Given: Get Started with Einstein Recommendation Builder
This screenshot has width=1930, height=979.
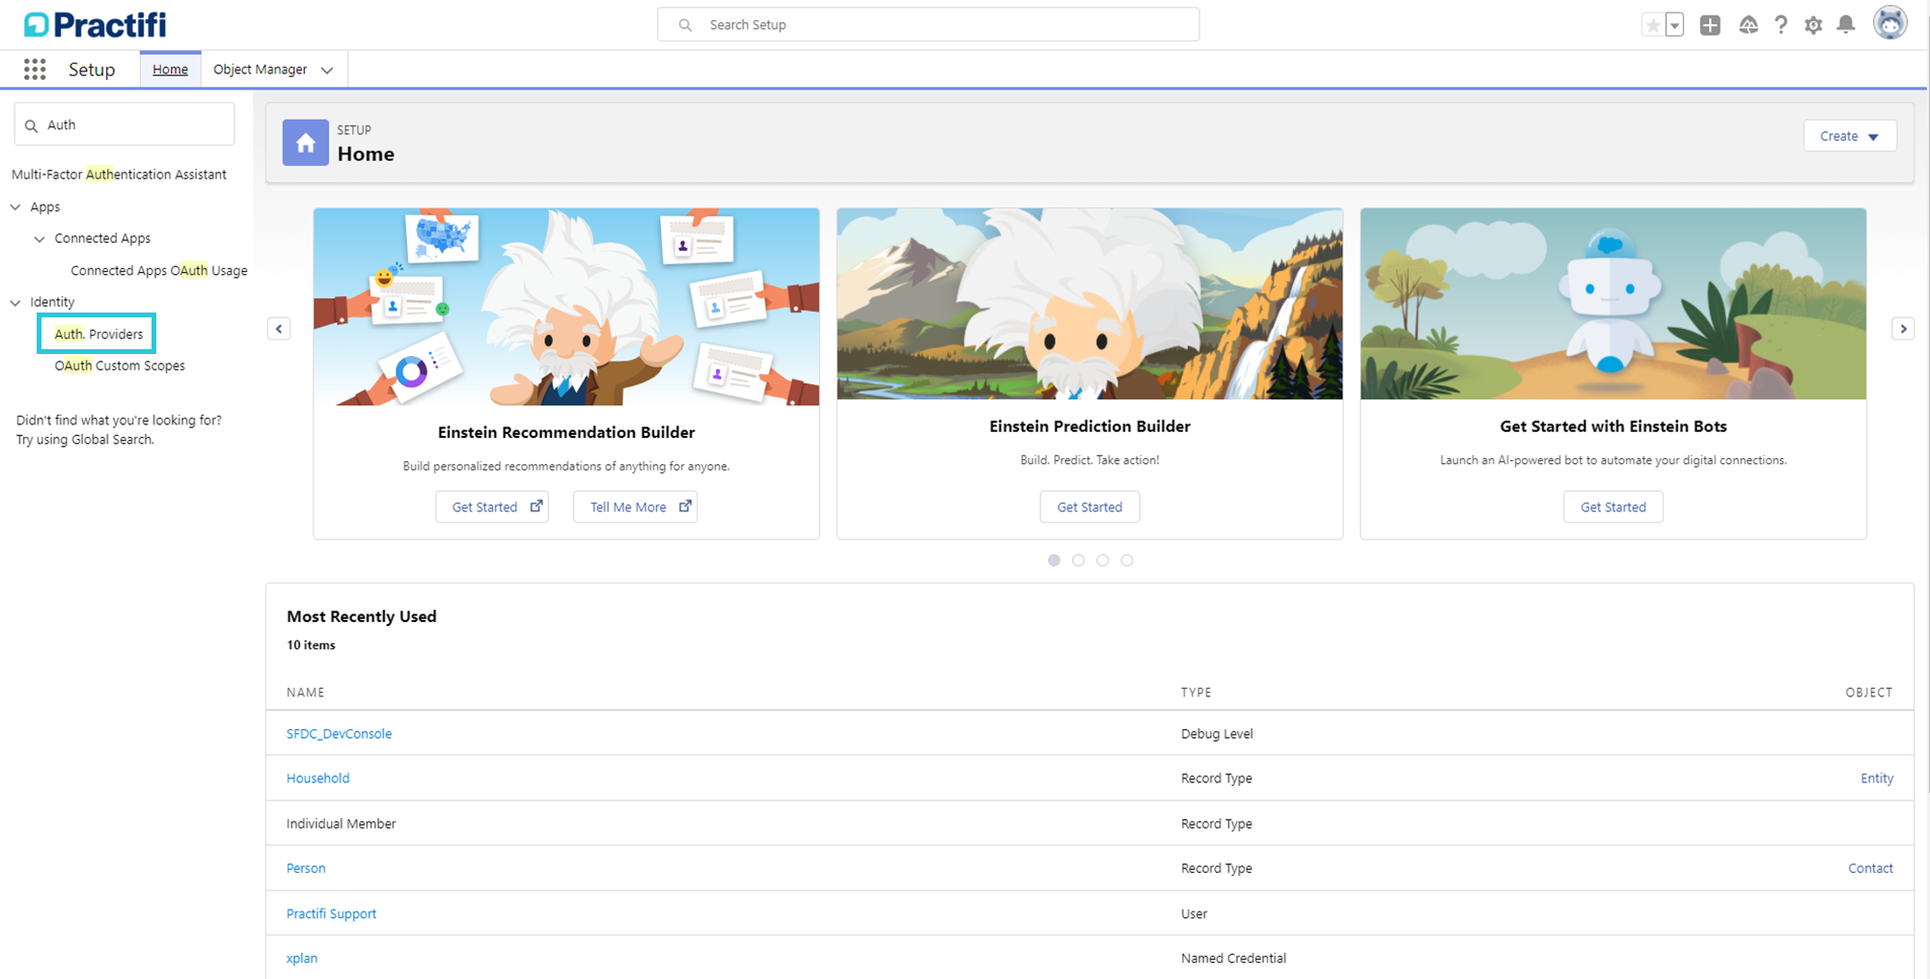Looking at the screenshot, I should (x=492, y=507).
